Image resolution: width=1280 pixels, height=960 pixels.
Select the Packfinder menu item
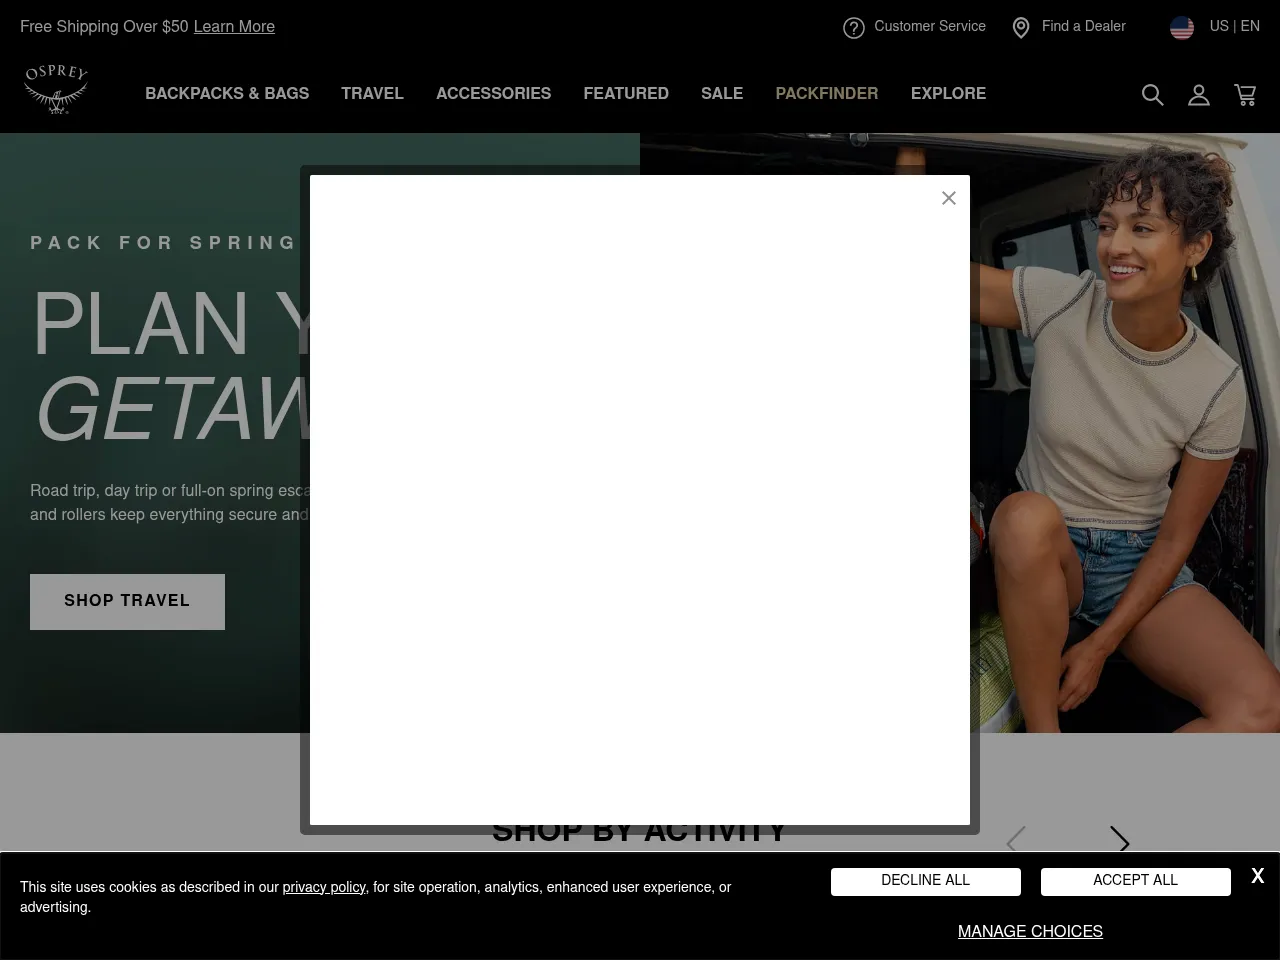pyautogui.click(x=826, y=94)
